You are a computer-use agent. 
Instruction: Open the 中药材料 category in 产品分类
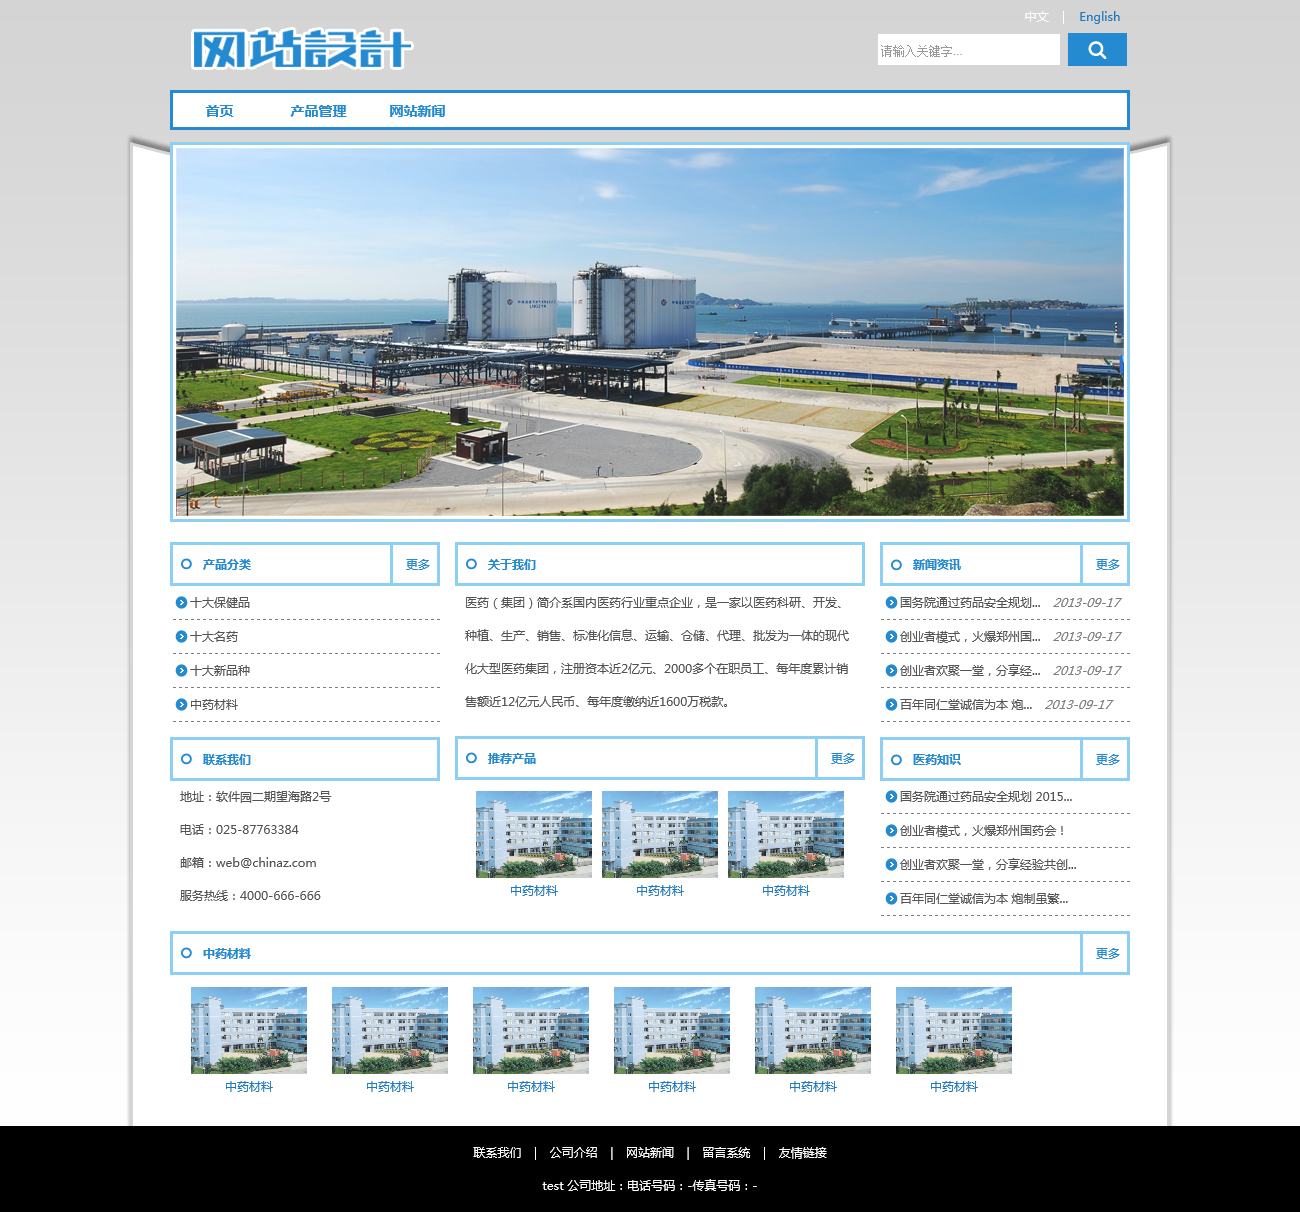pyautogui.click(x=214, y=704)
